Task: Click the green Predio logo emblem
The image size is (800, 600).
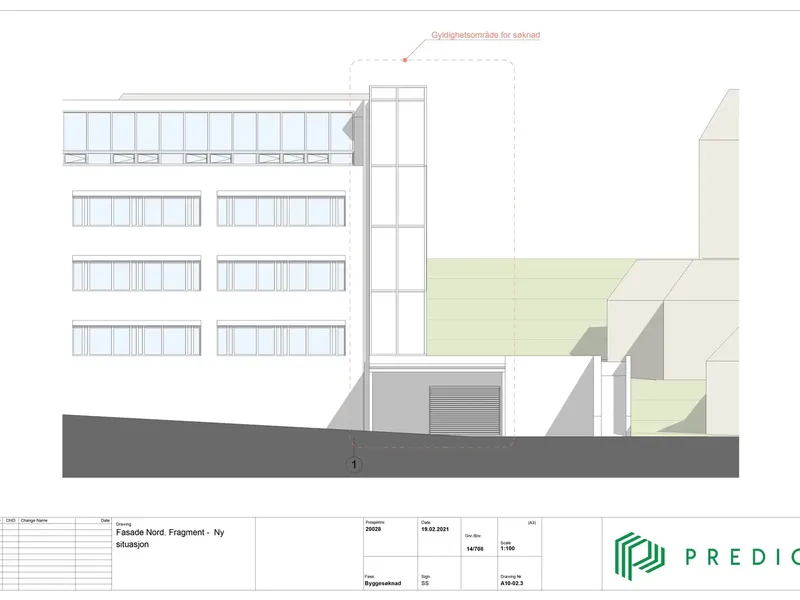Action: click(639, 556)
